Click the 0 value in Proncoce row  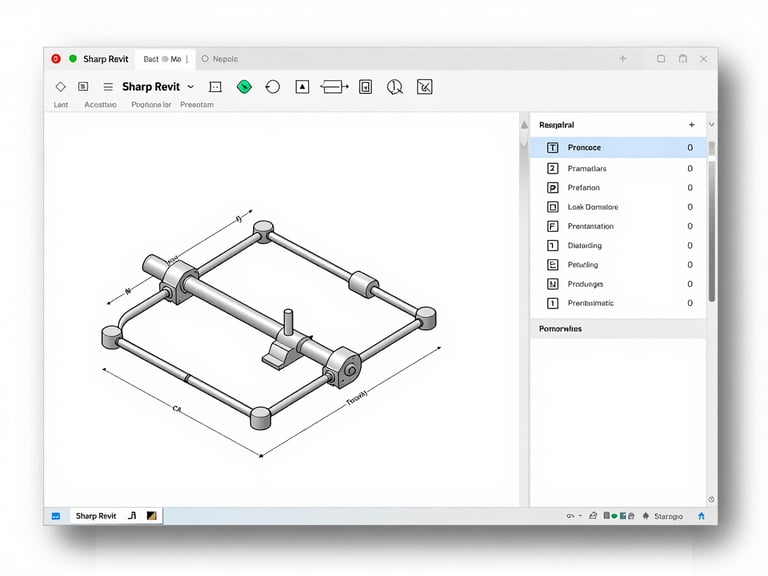[690, 147]
